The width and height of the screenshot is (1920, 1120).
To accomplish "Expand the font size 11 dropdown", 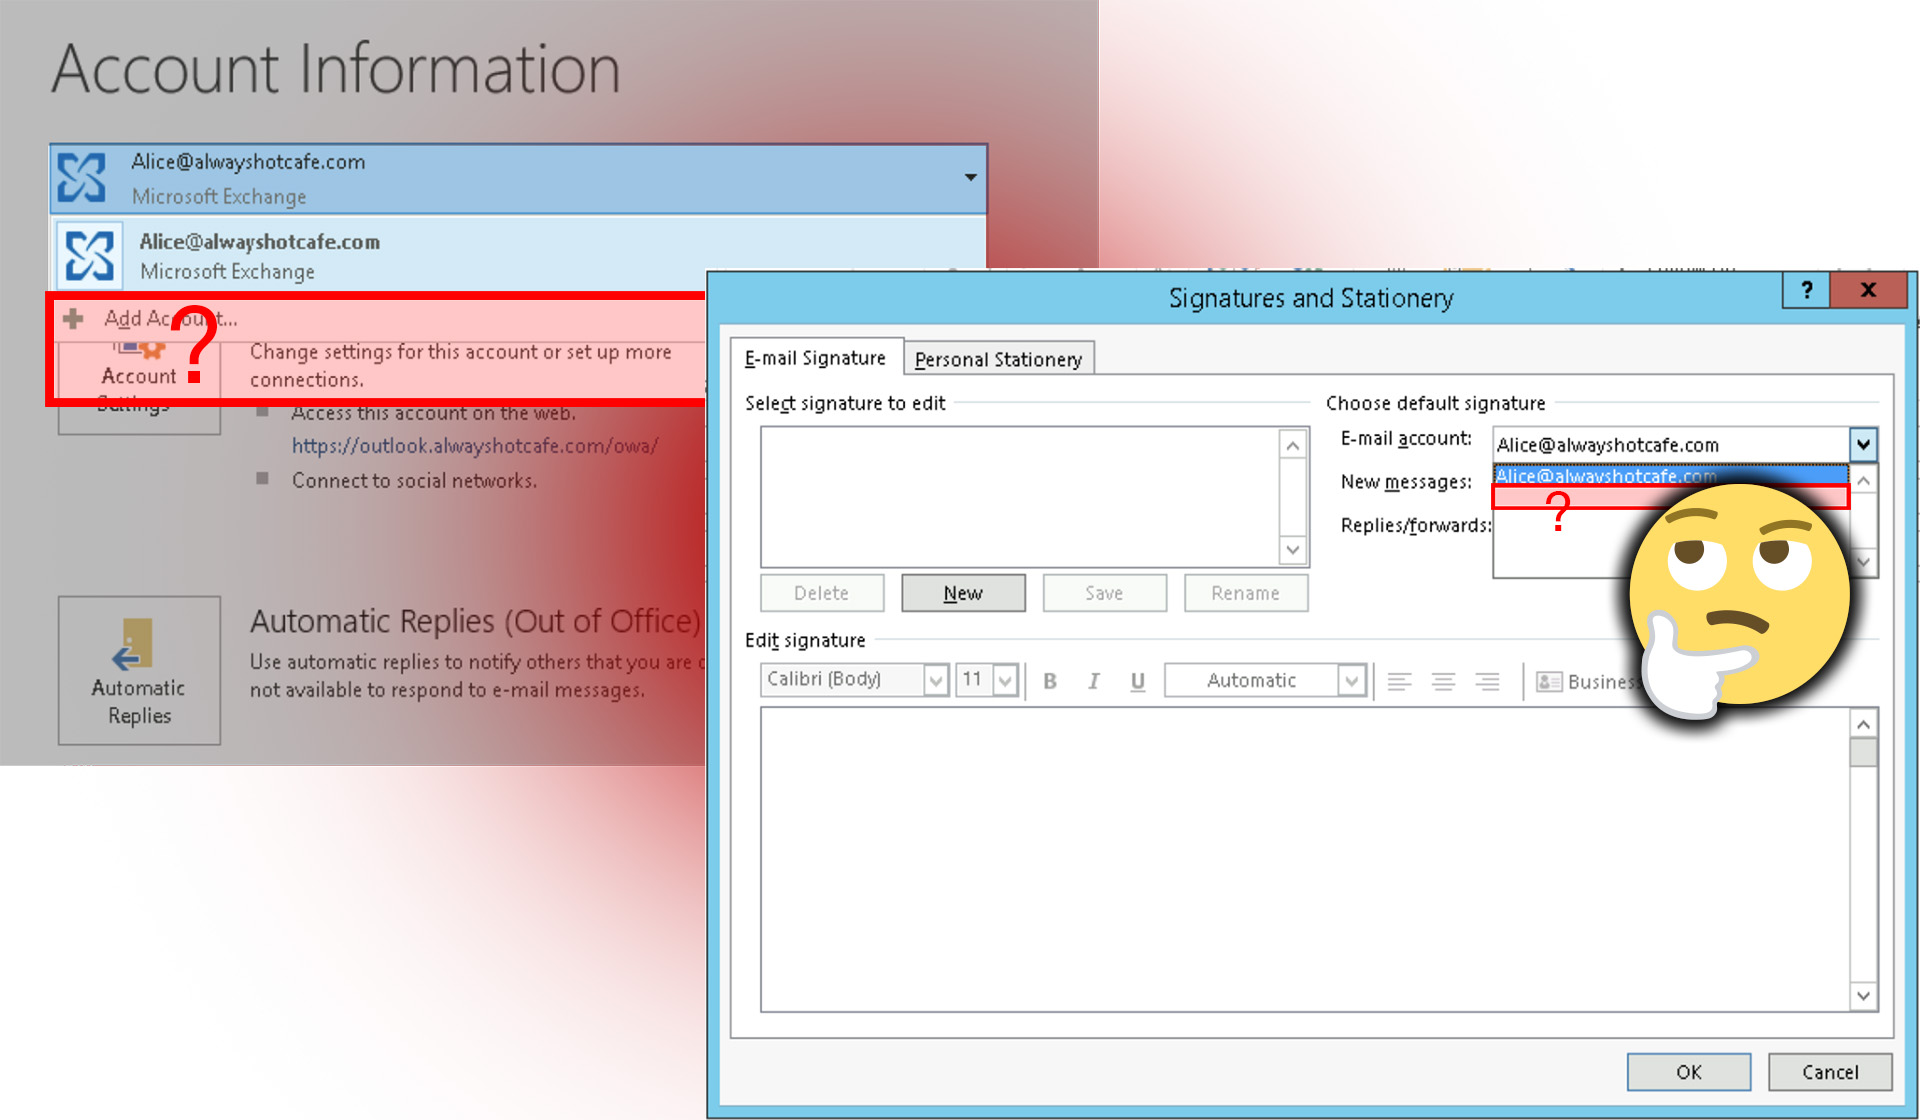I will click(1006, 680).
